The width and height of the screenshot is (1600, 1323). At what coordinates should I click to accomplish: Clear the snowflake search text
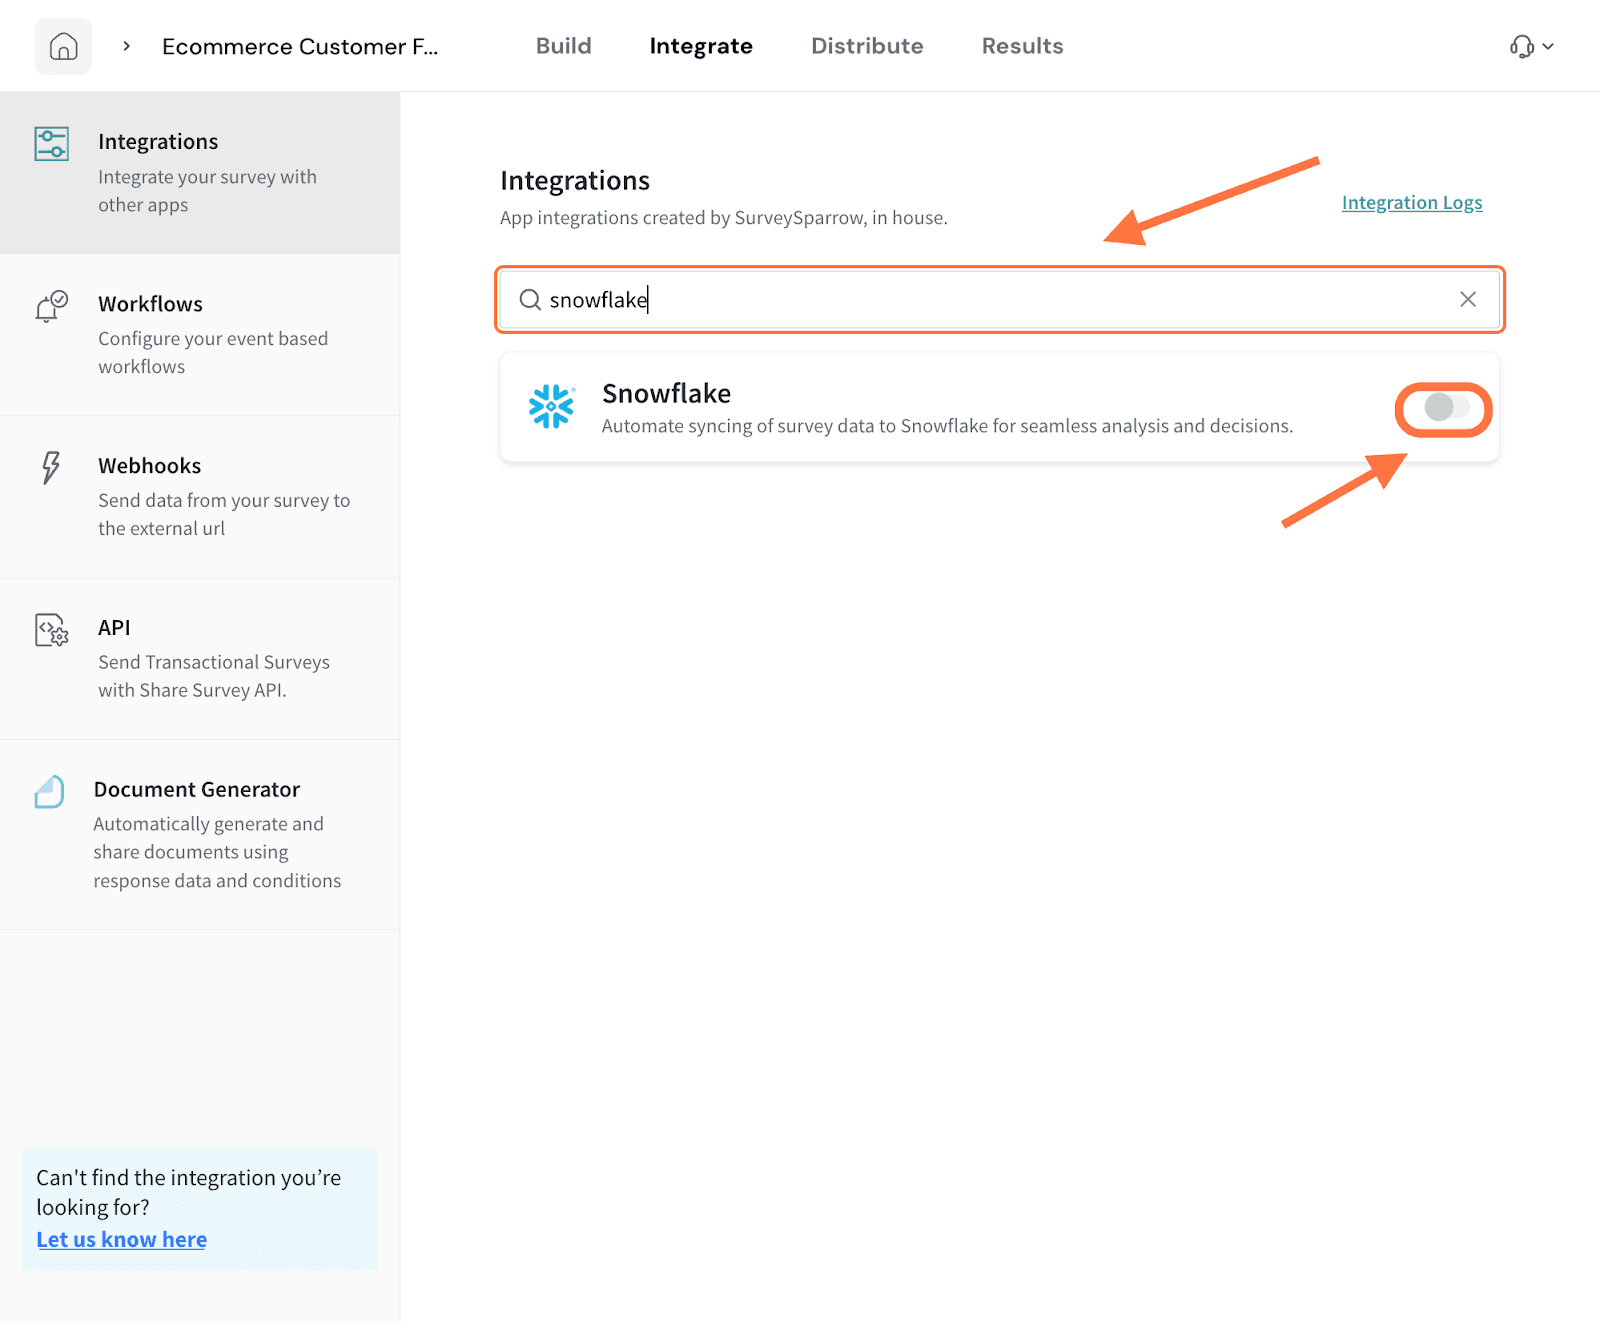point(1467,300)
